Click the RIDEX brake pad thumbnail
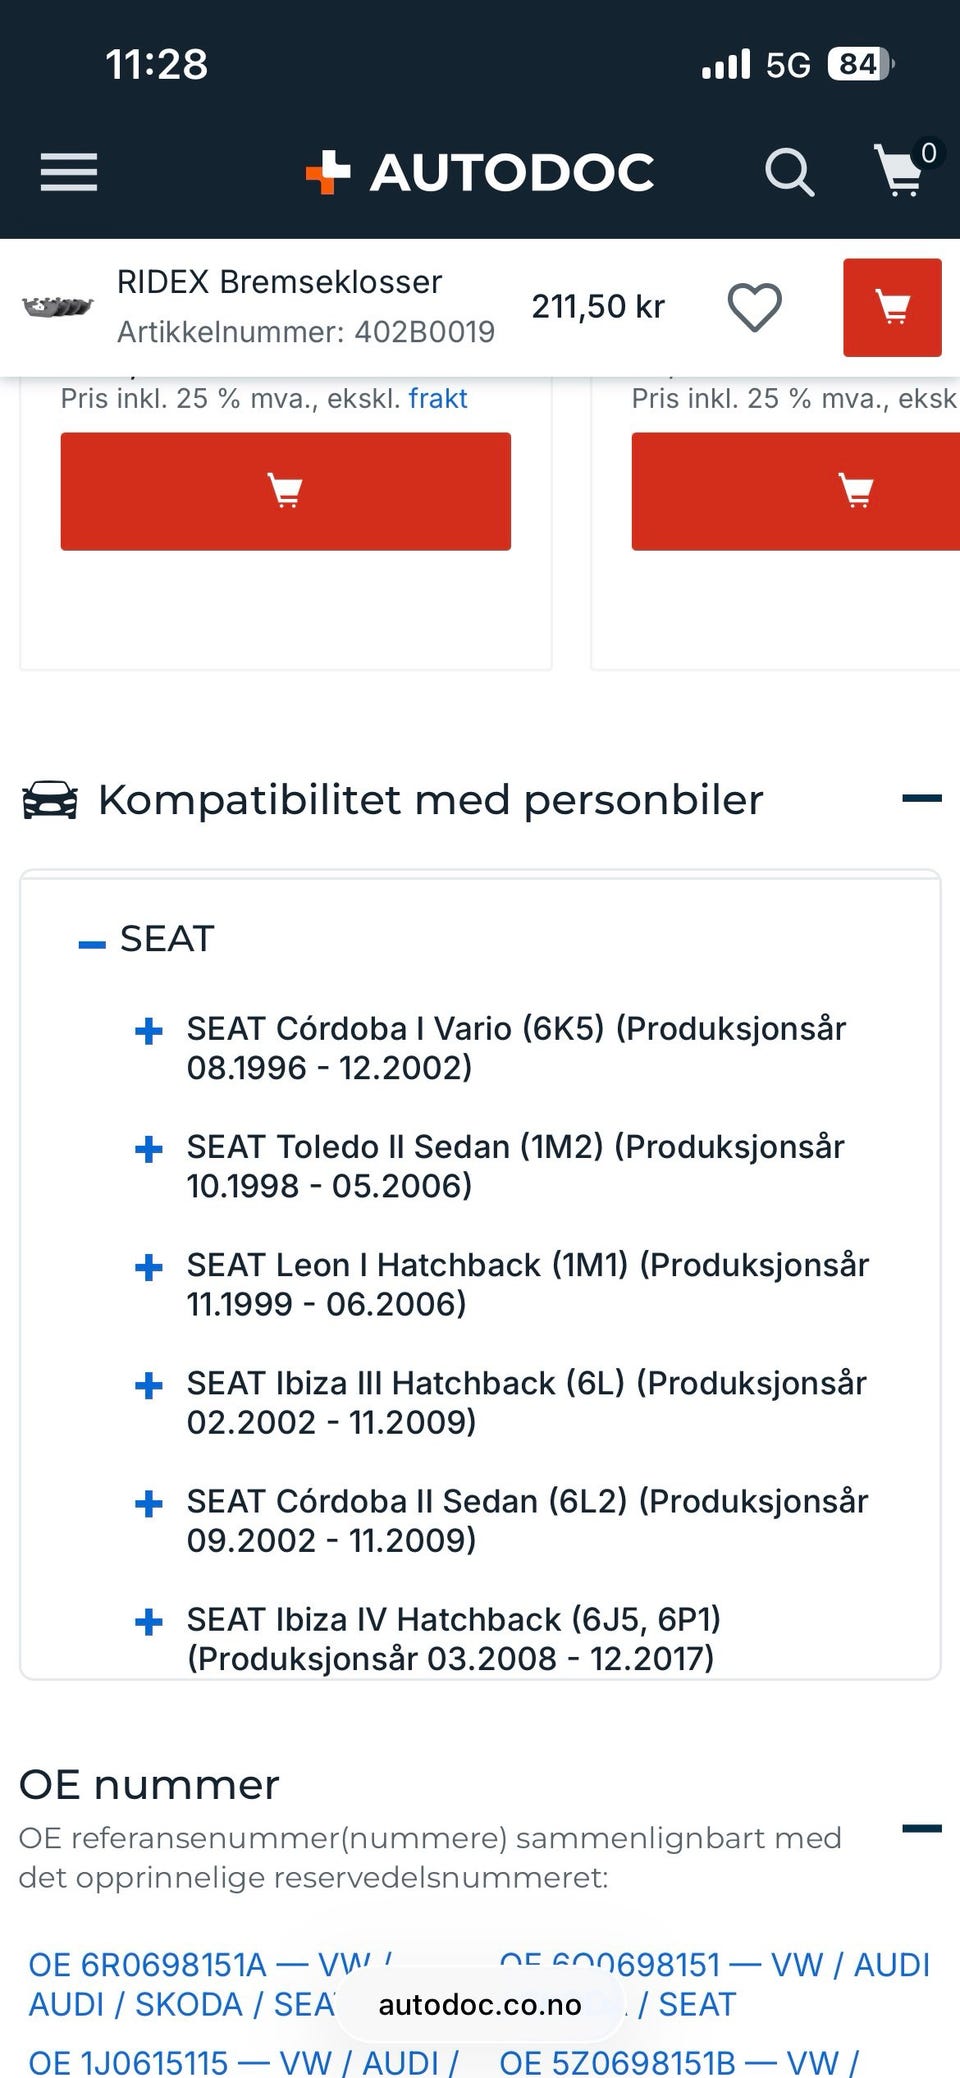Image resolution: width=960 pixels, height=2078 pixels. (x=57, y=307)
